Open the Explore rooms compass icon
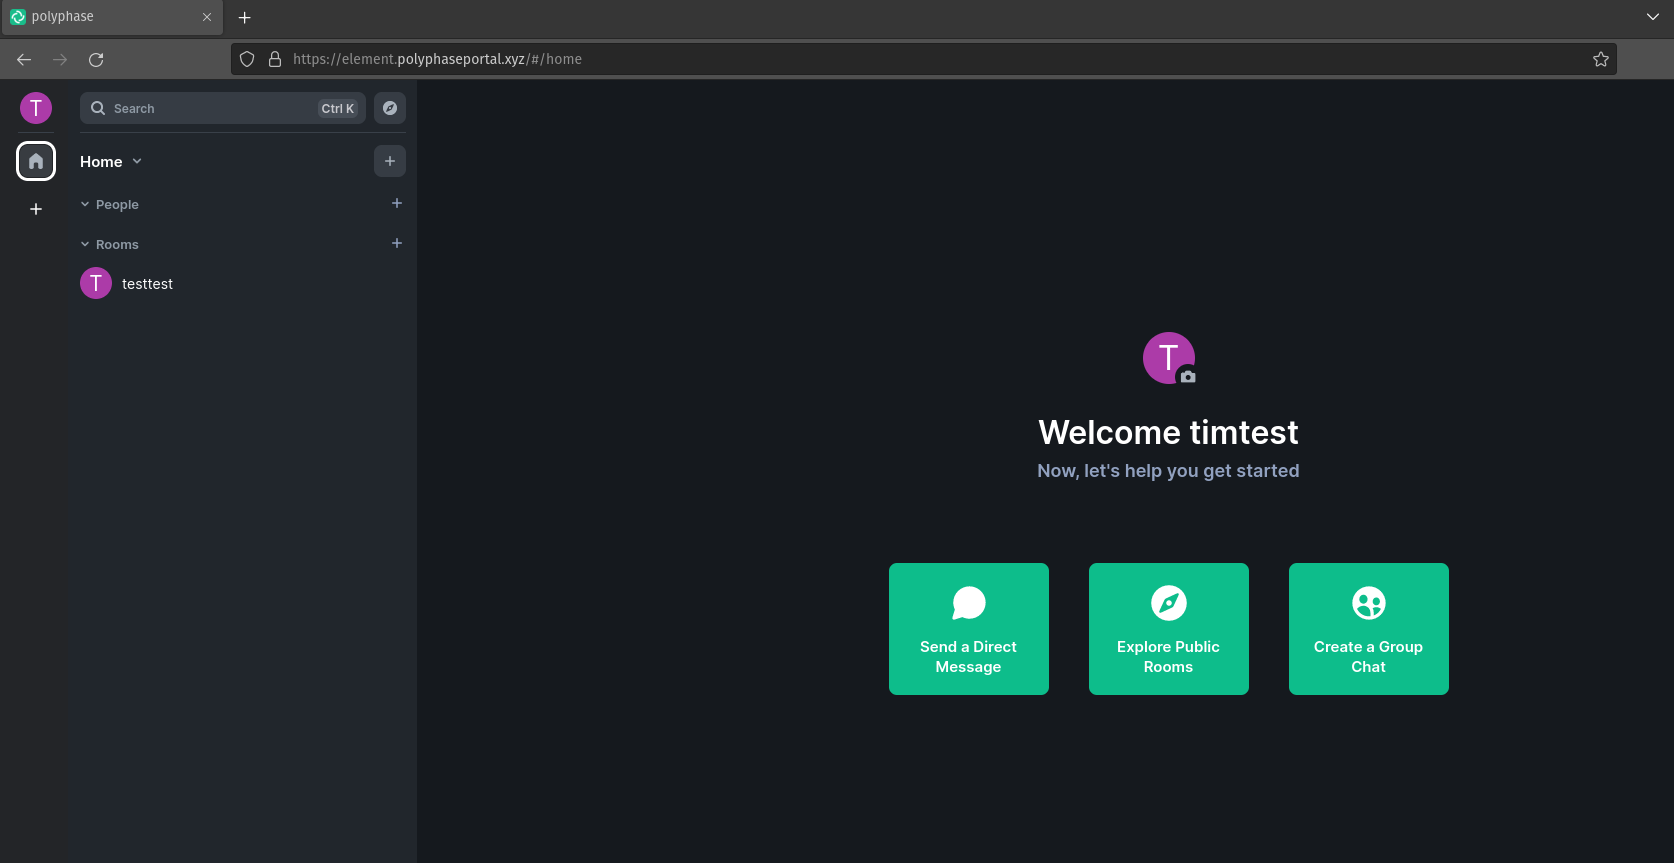Viewport: 1674px width, 863px height. coord(390,108)
